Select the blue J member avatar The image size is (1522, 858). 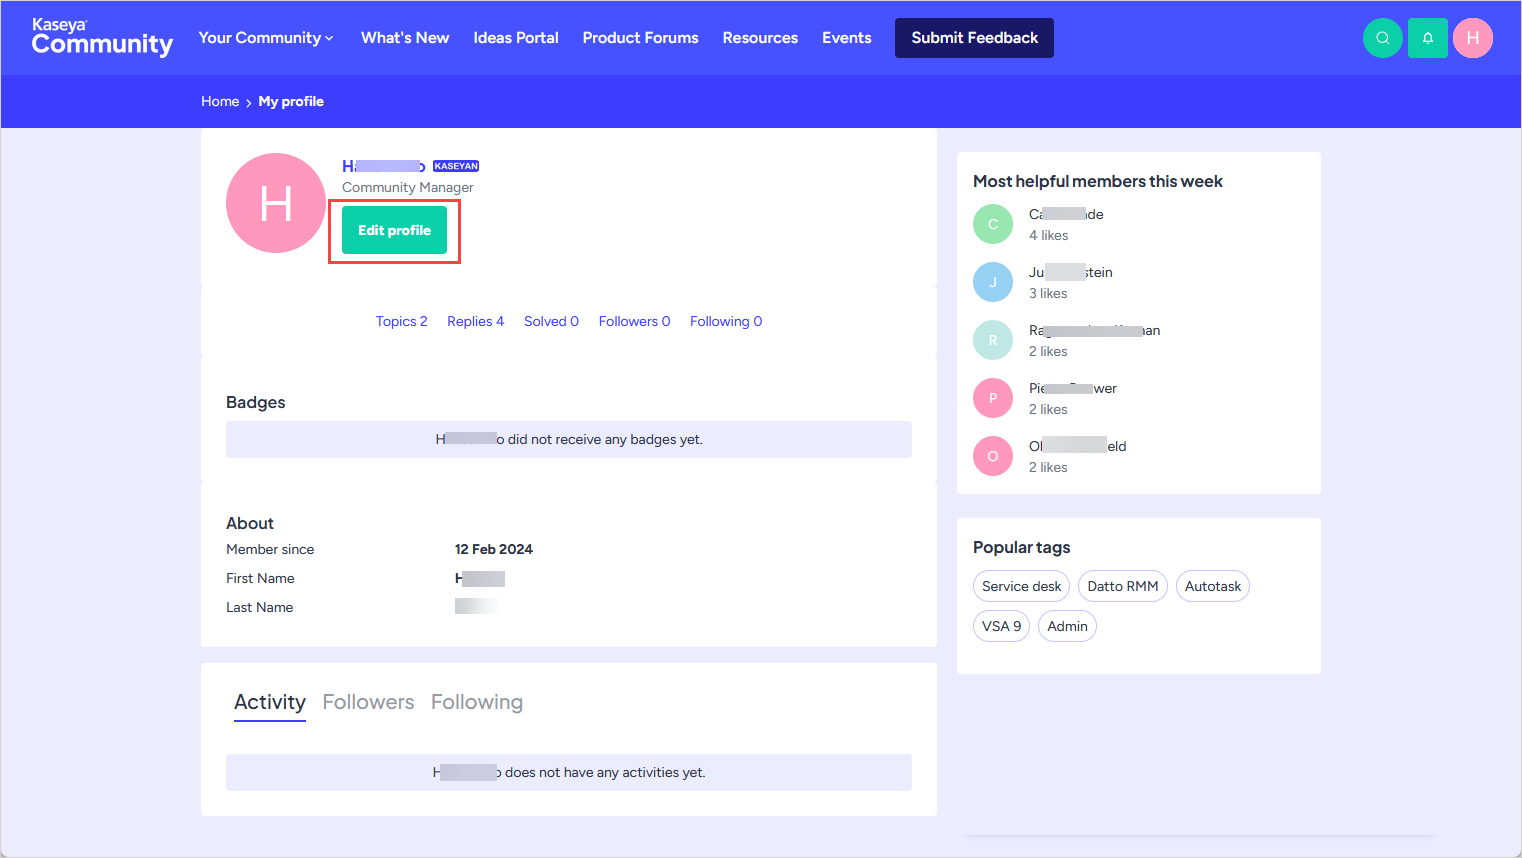click(992, 282)
